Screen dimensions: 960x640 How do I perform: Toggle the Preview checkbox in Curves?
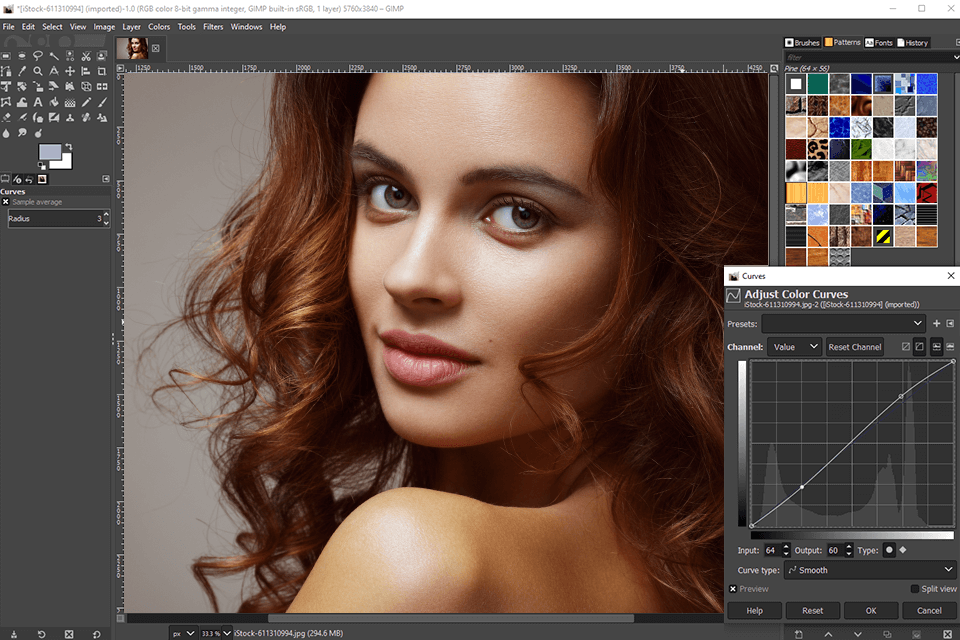733,588
